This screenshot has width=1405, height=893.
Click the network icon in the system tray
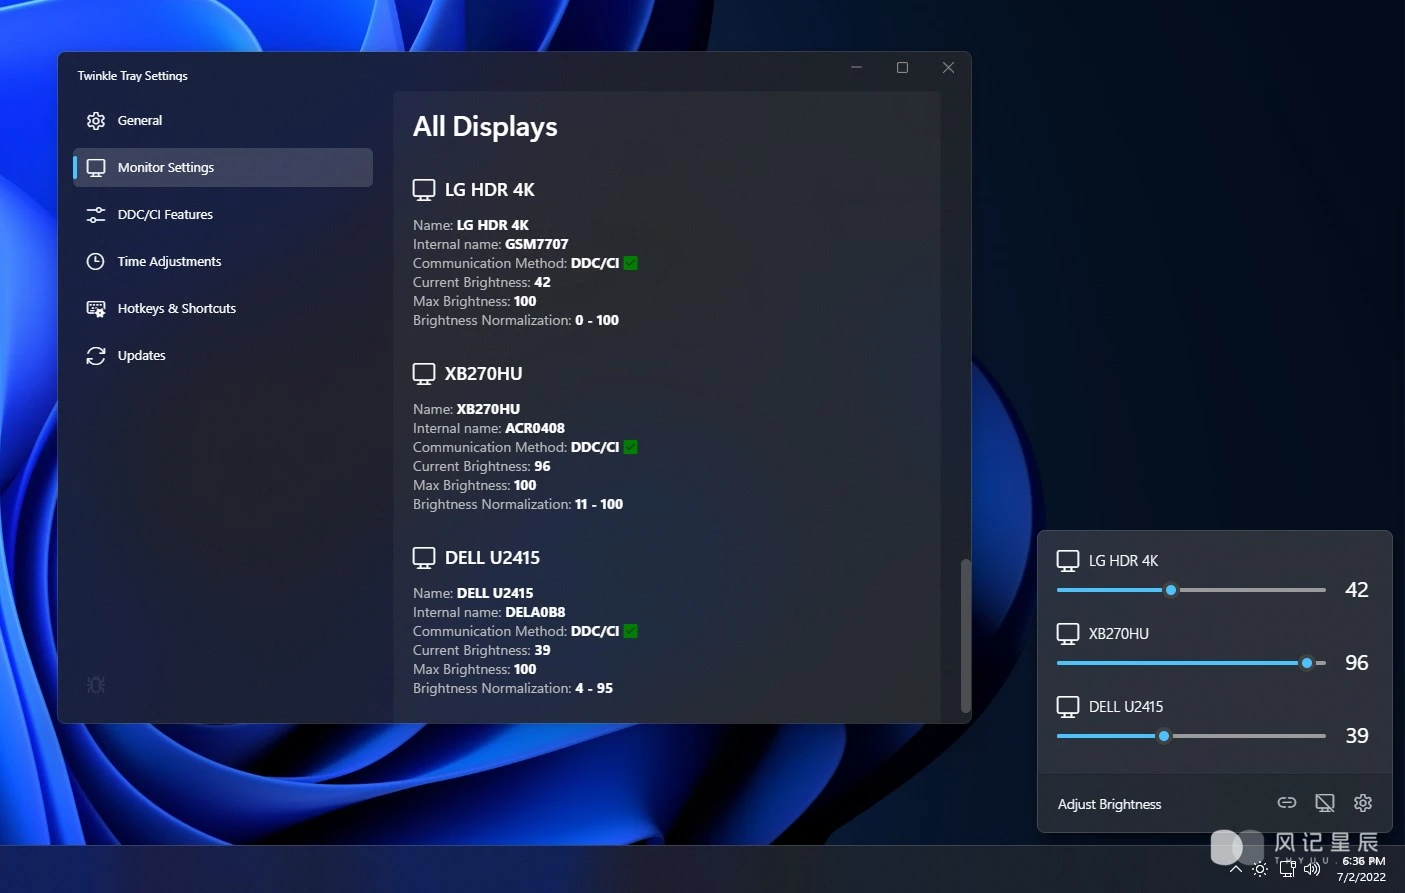coord(1287,869)
